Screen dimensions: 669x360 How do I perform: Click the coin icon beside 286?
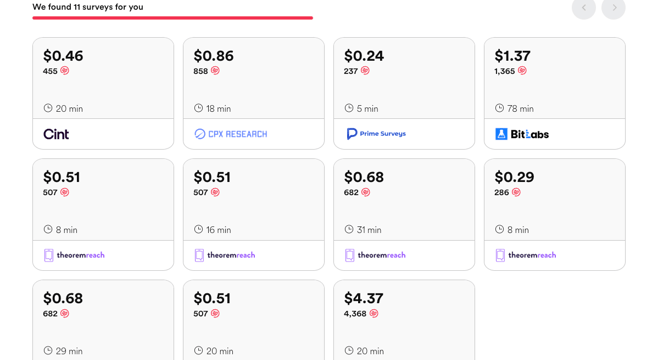(516, 192)
